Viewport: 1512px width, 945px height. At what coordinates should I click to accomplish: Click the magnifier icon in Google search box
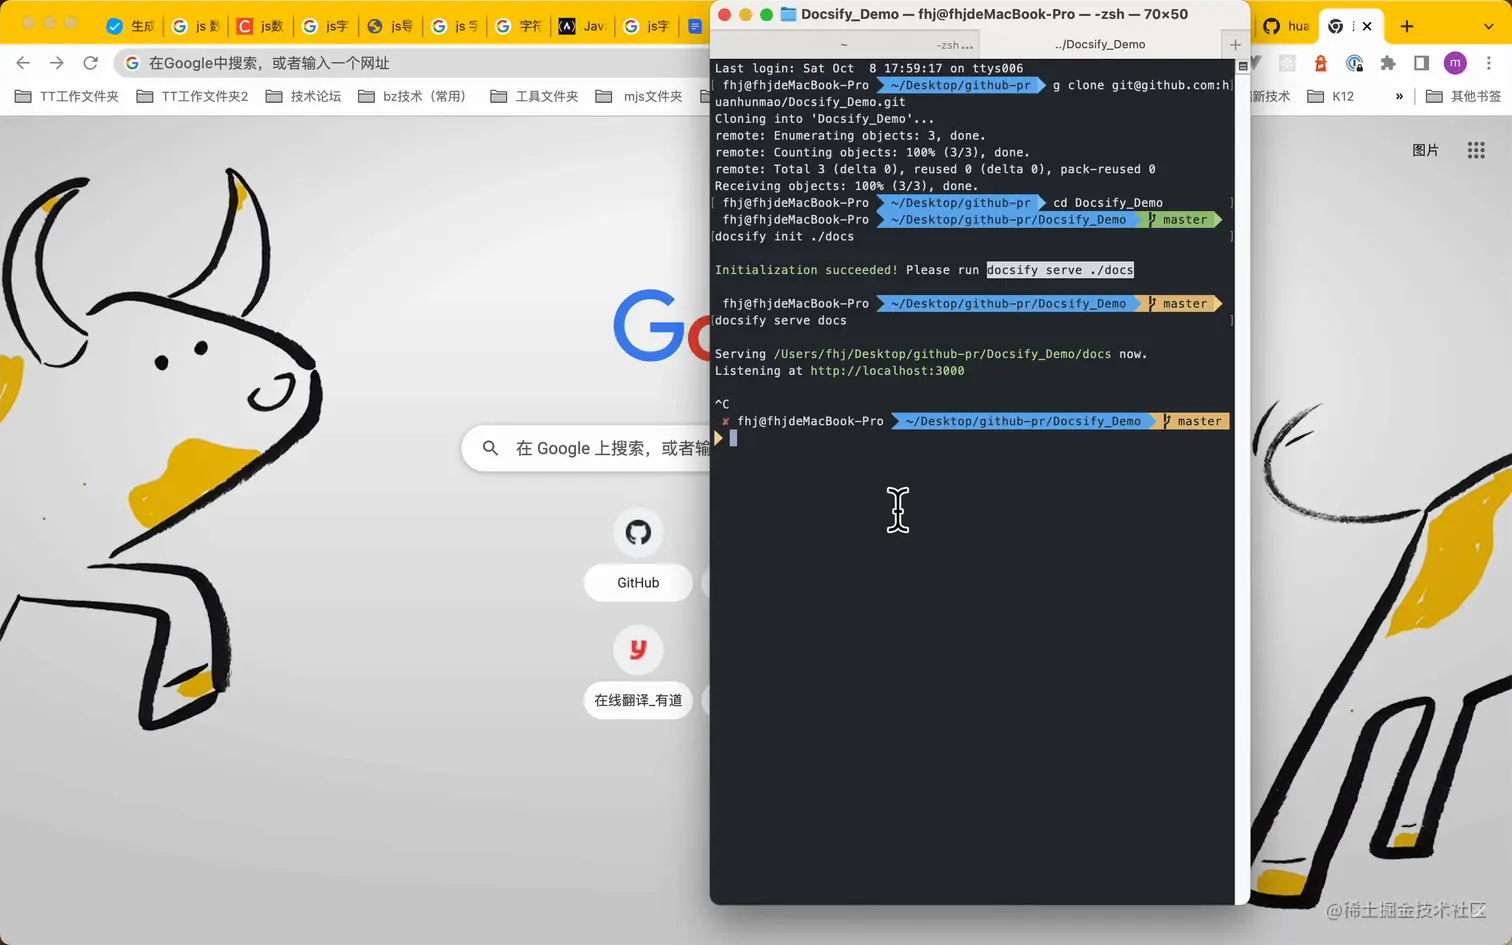pos(490,448)
